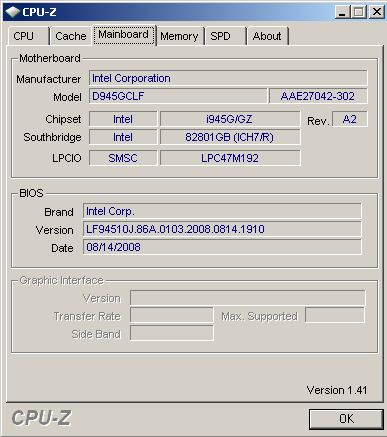Click the BIOS Date field 08/14/2008

tap(222, 247)
